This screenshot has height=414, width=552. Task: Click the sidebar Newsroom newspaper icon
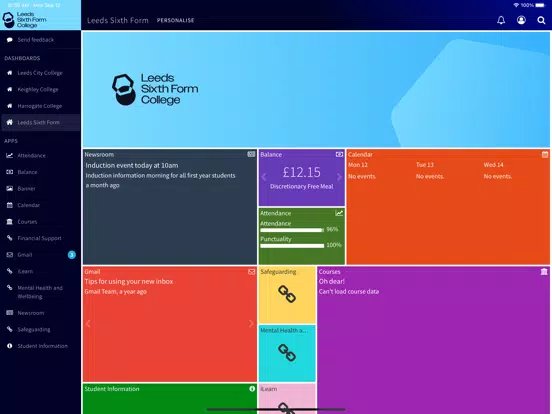pos(10,313)
